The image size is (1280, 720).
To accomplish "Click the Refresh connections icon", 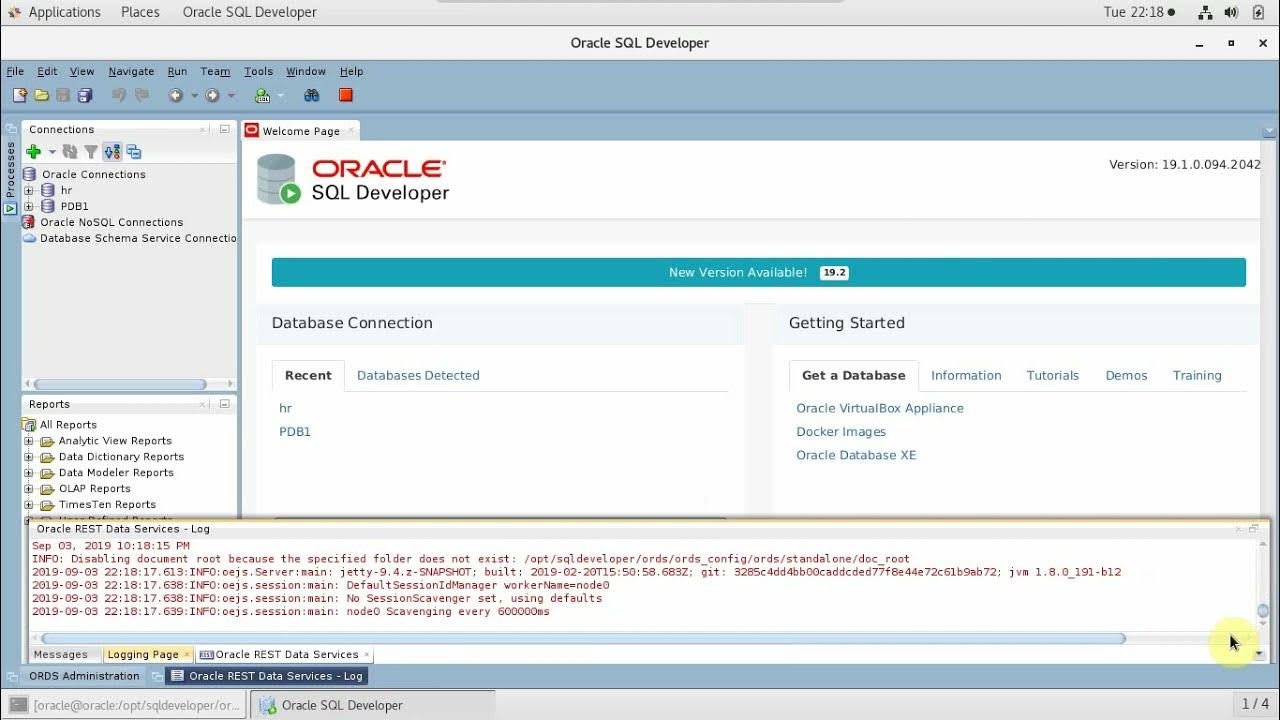I will [x=70, y=152].
